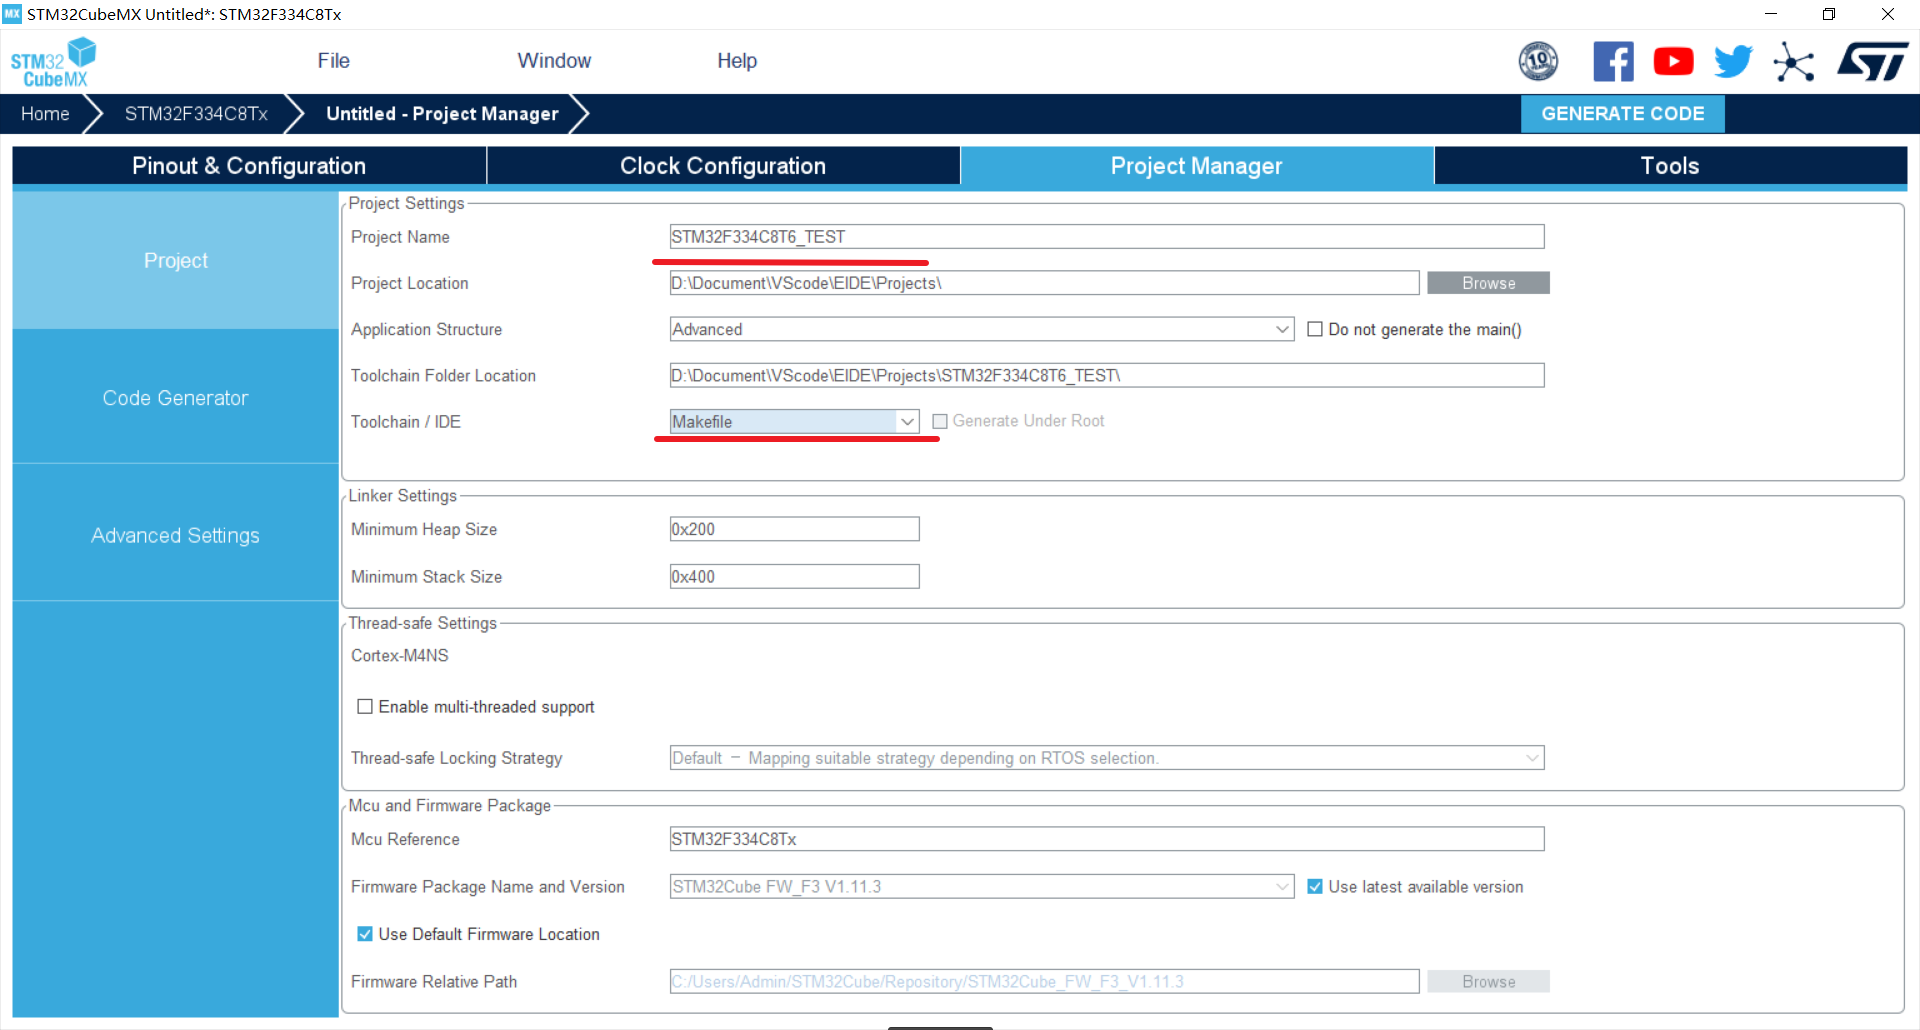Image resolution: width=1920 pixels, height=1030 pixels.
Task: Uncheck 'Use latest available version'
Action: 1315,886
